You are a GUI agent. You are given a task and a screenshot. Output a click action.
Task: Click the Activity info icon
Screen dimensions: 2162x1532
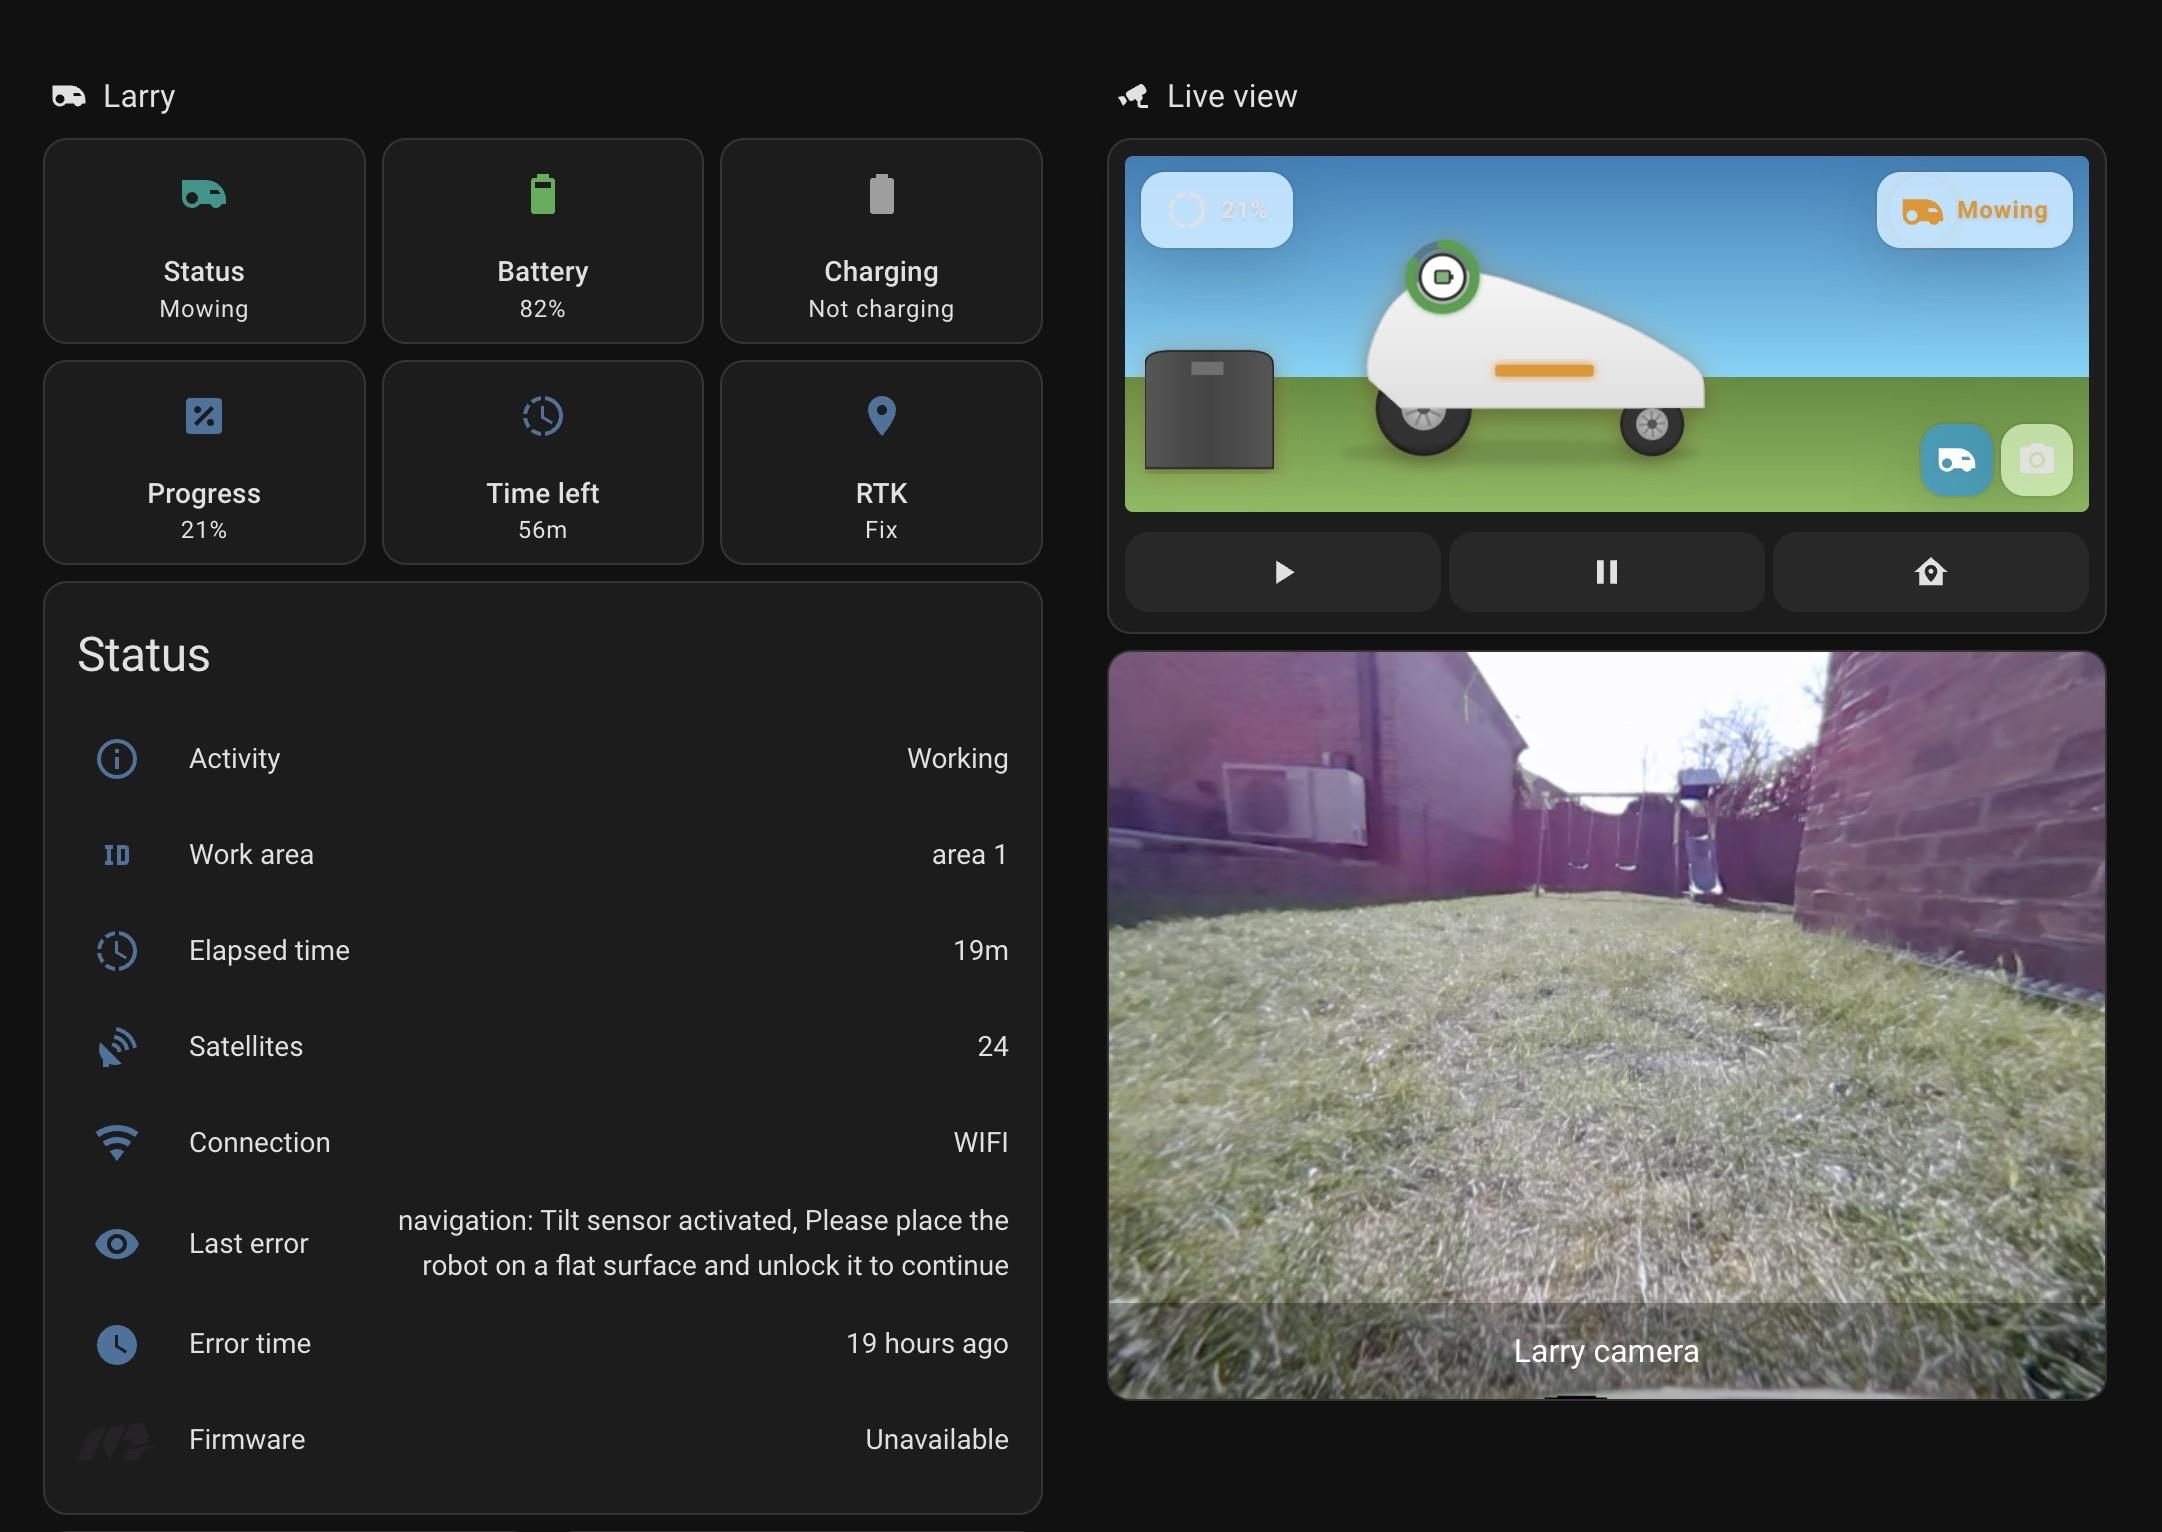[x=117, y=759]
